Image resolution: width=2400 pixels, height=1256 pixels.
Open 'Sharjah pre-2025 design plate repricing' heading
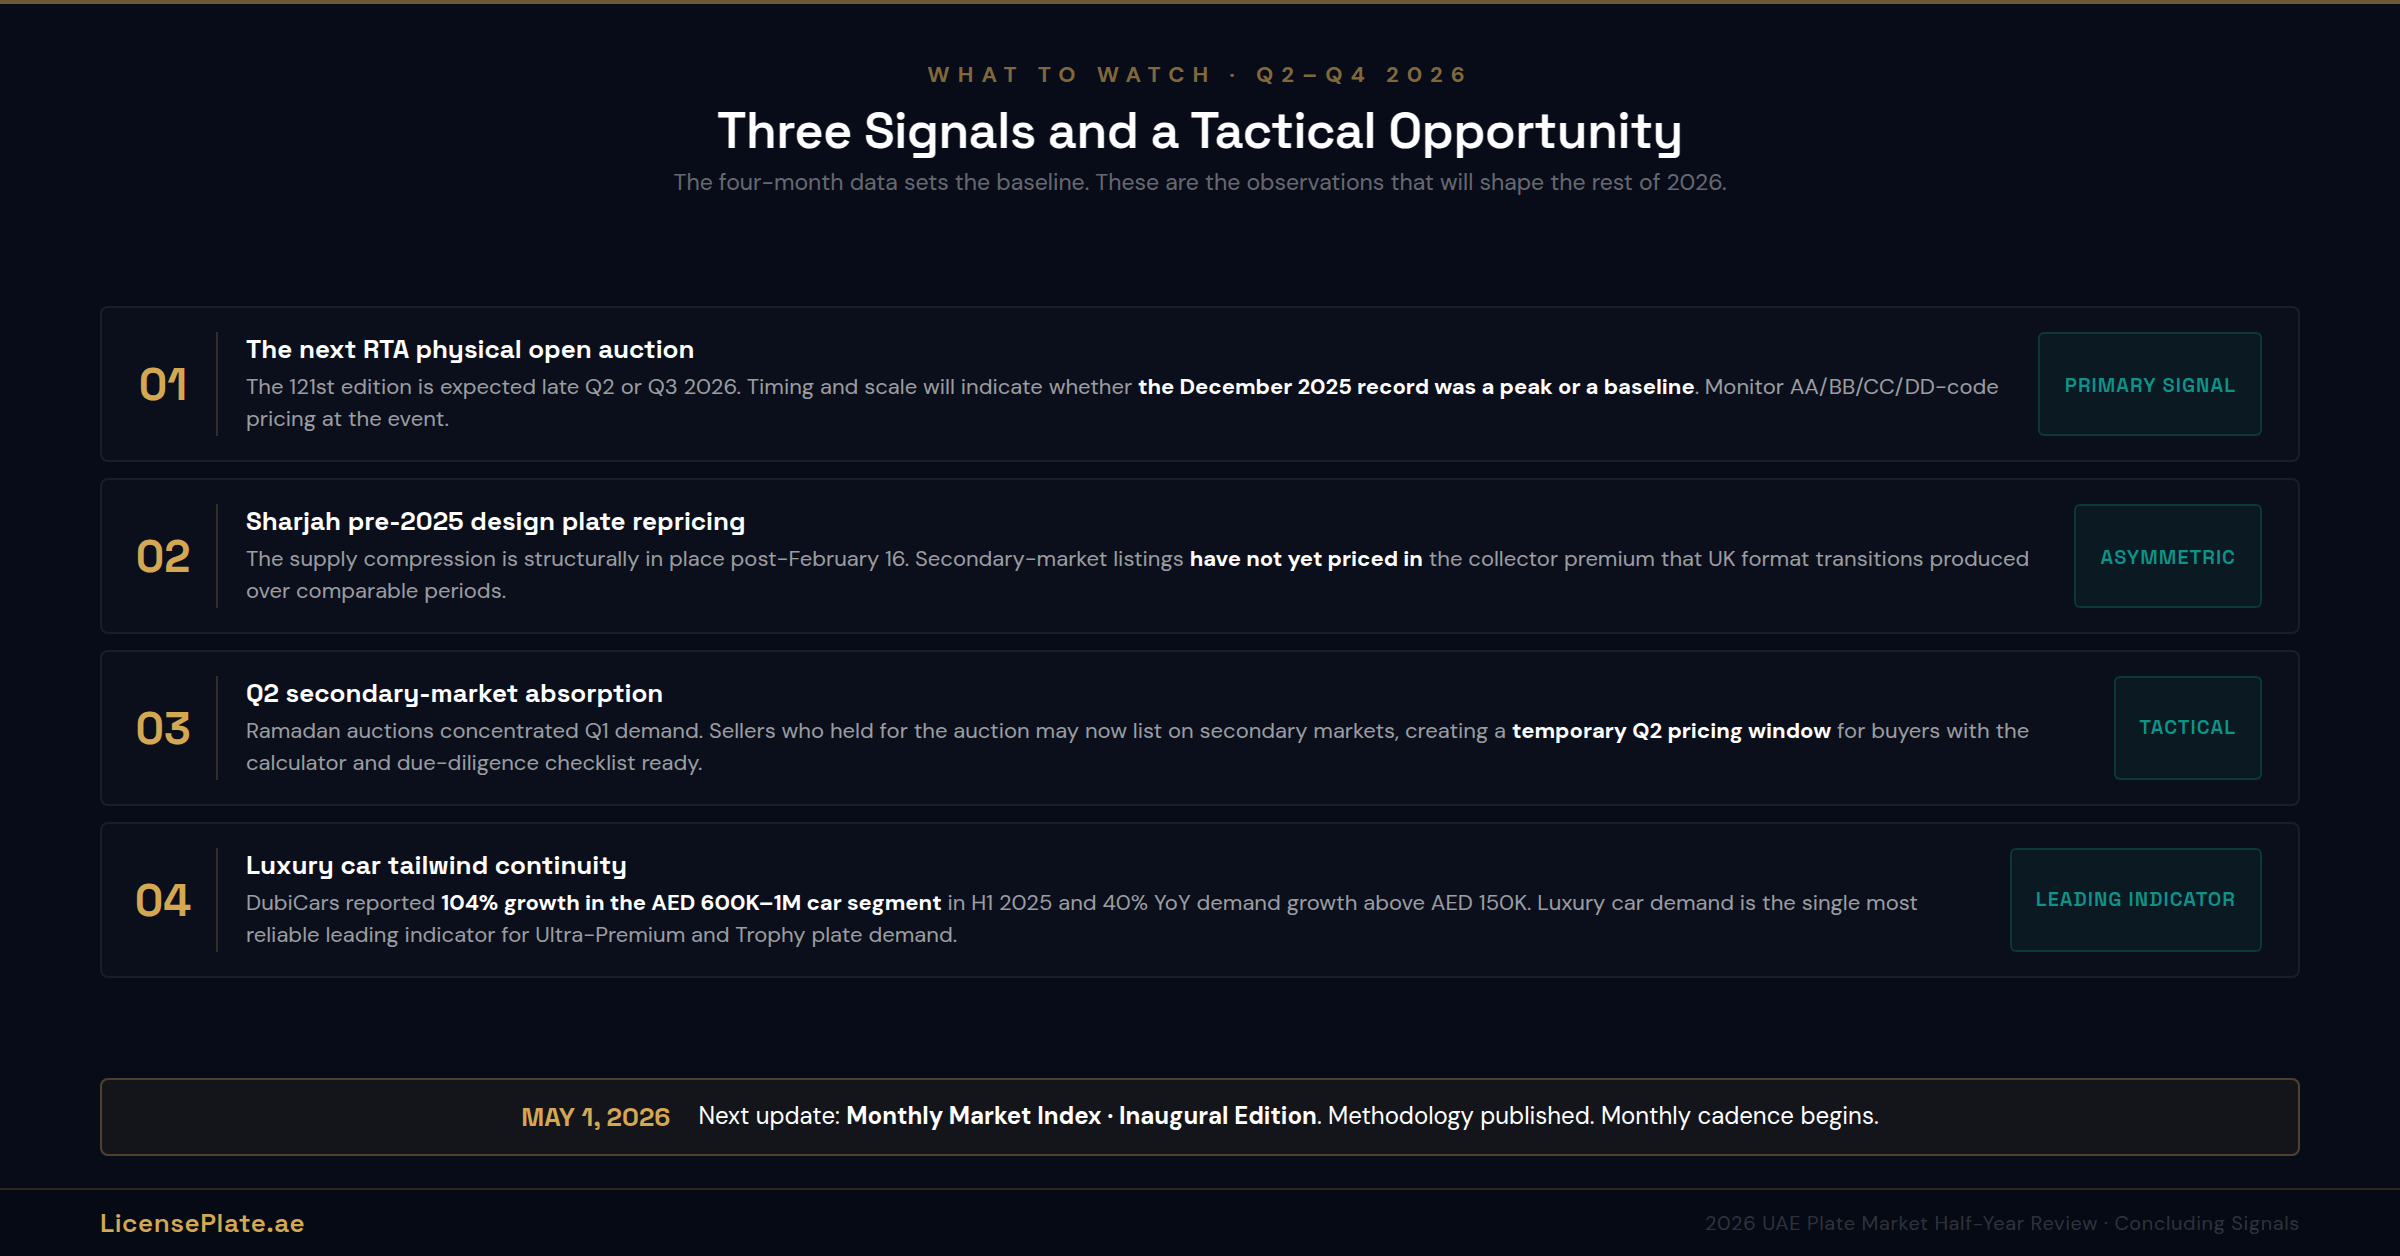coord(495,521)
